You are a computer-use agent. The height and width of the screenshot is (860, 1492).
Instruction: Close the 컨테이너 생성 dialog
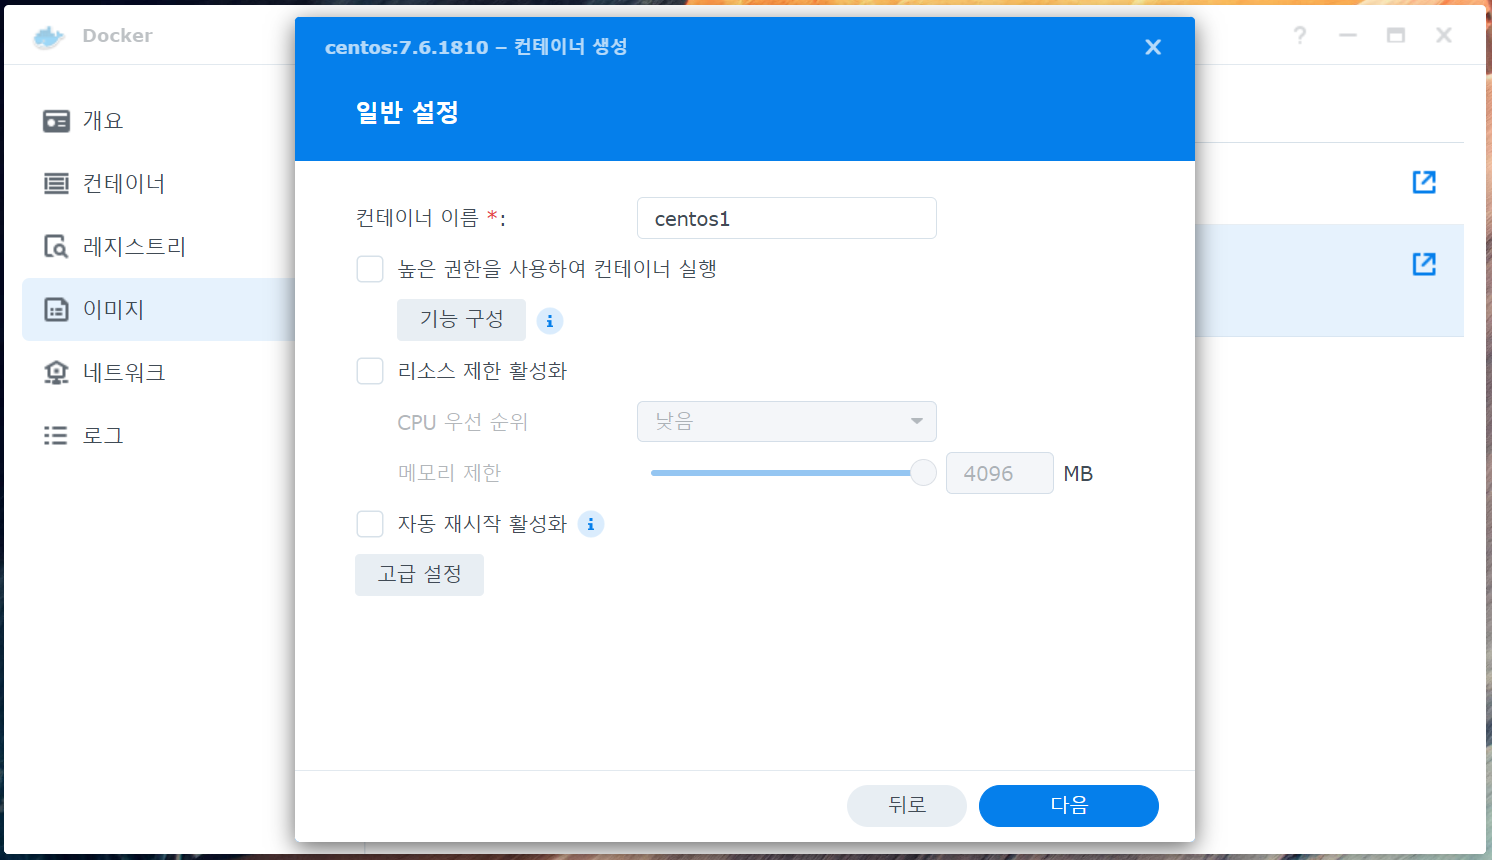1153,47
